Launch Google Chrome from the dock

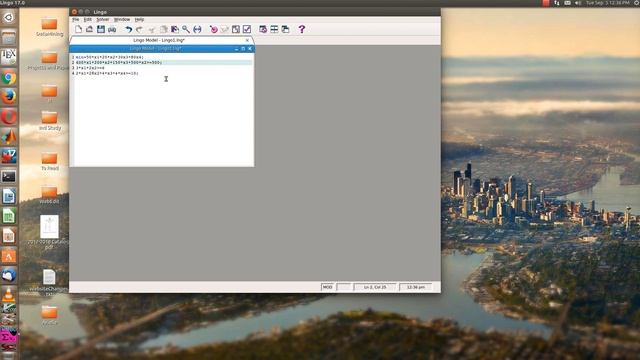9,77
